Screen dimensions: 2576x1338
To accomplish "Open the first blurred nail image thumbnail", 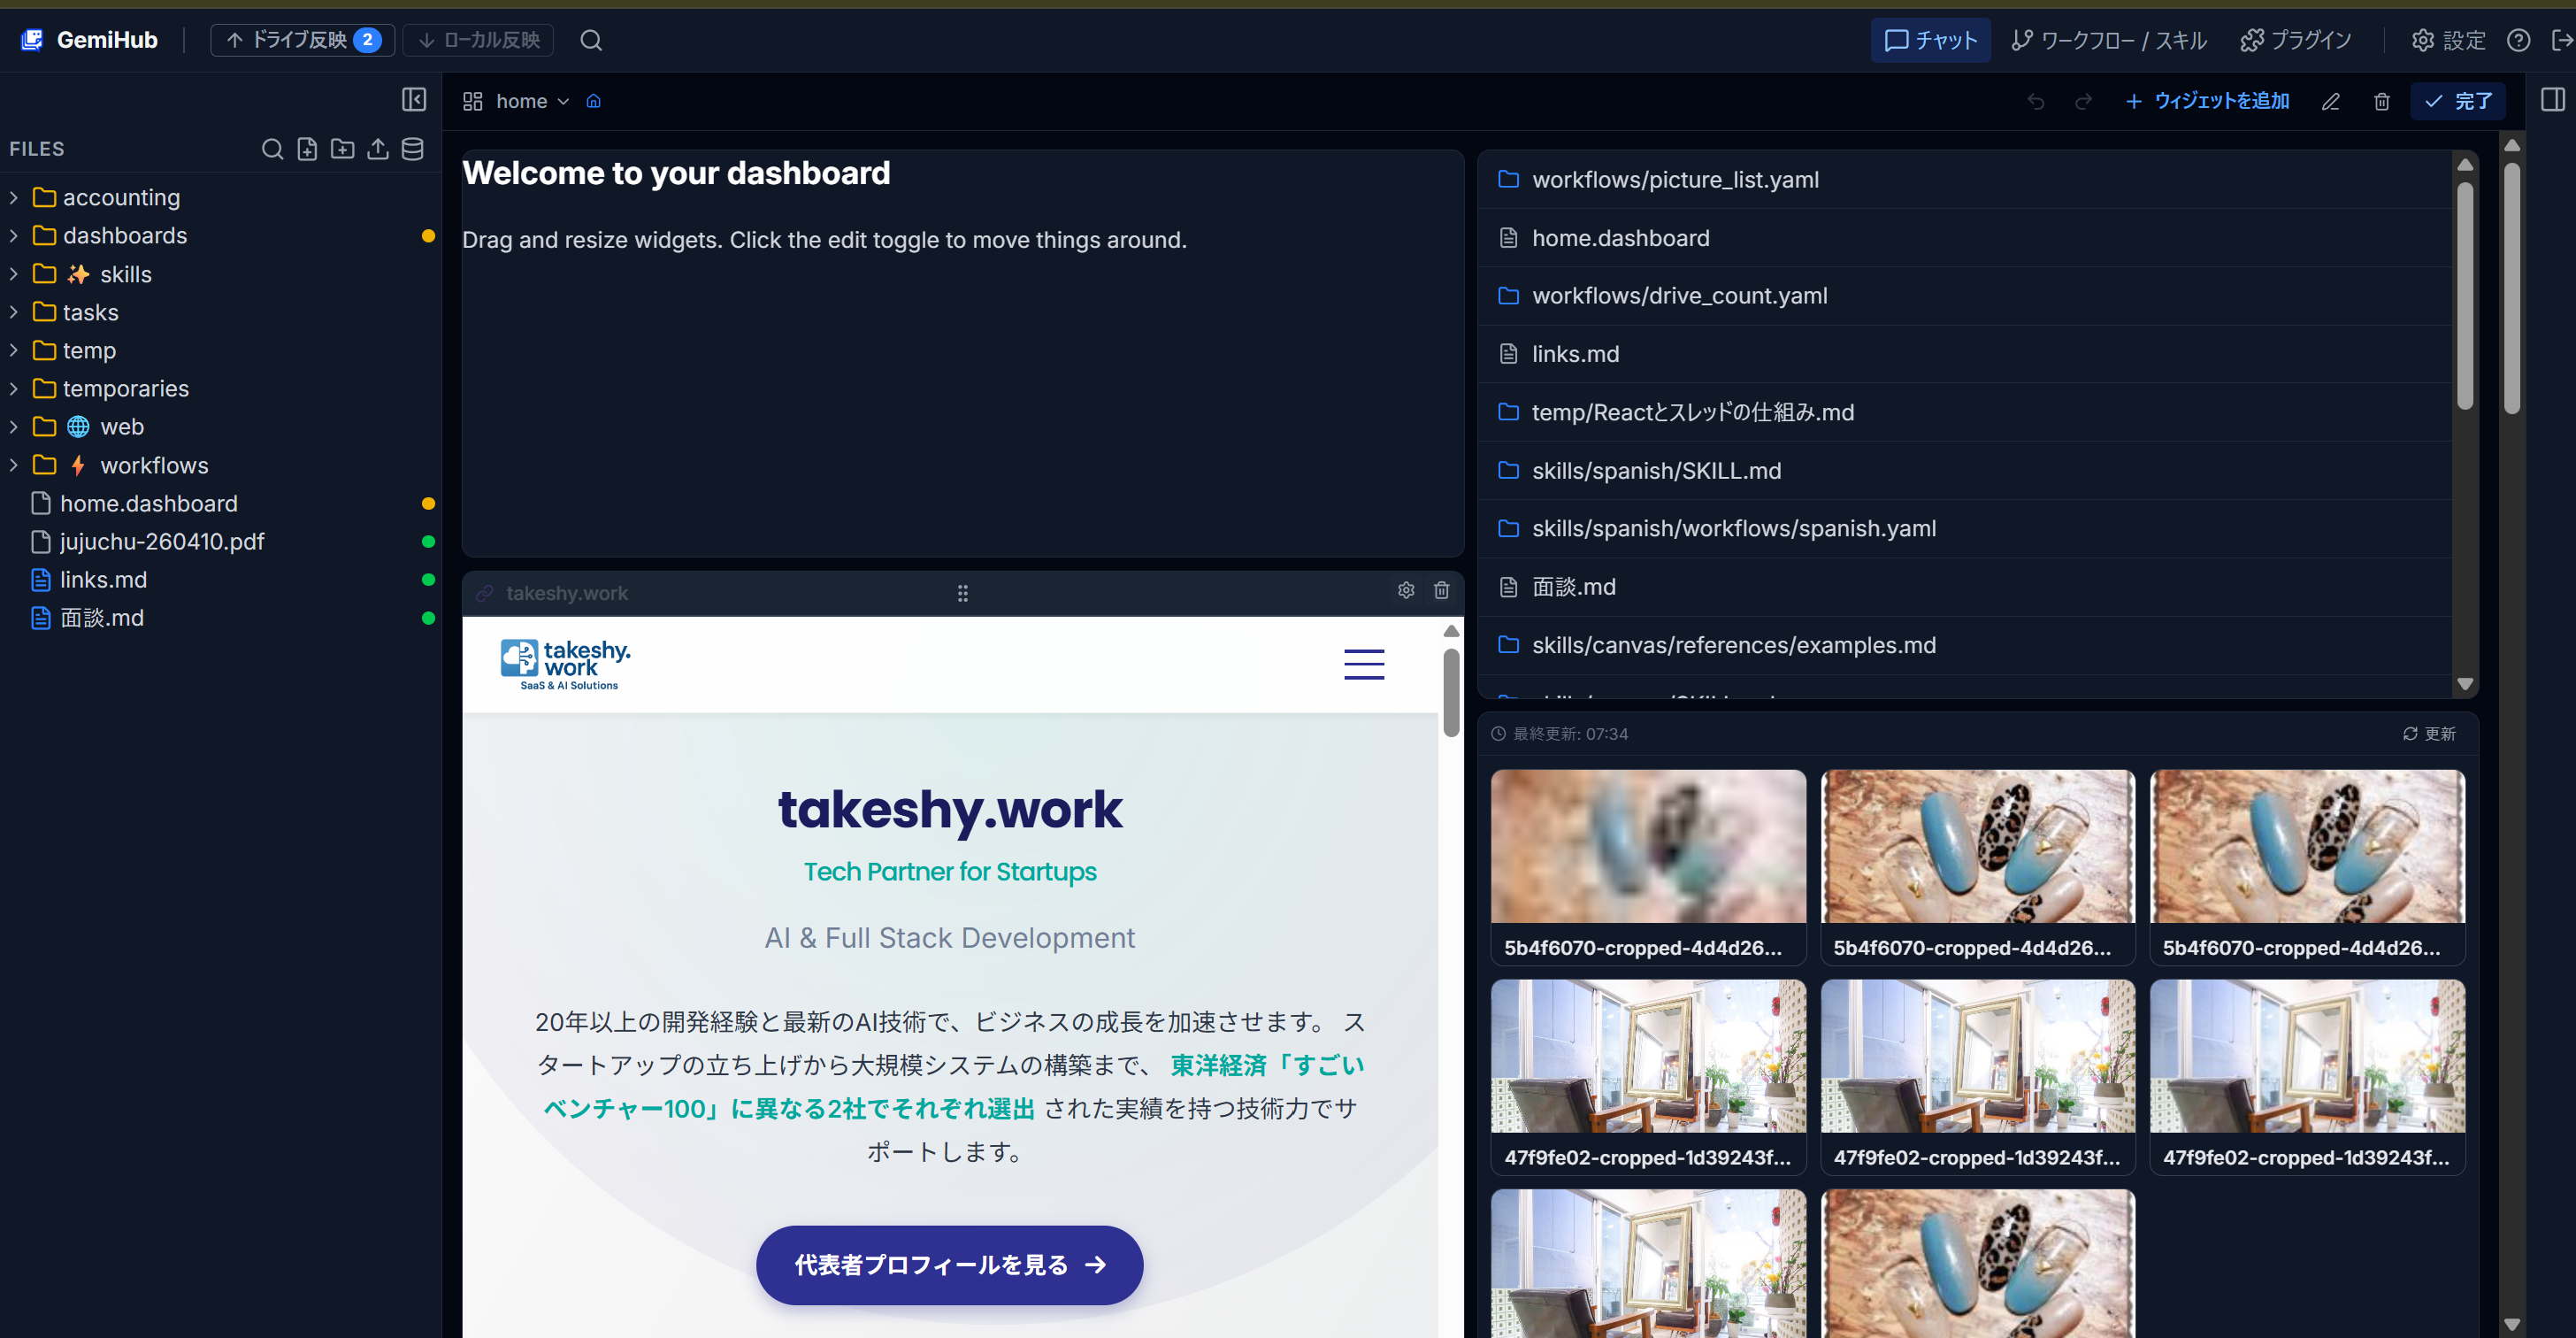I will click(1648, 846).
